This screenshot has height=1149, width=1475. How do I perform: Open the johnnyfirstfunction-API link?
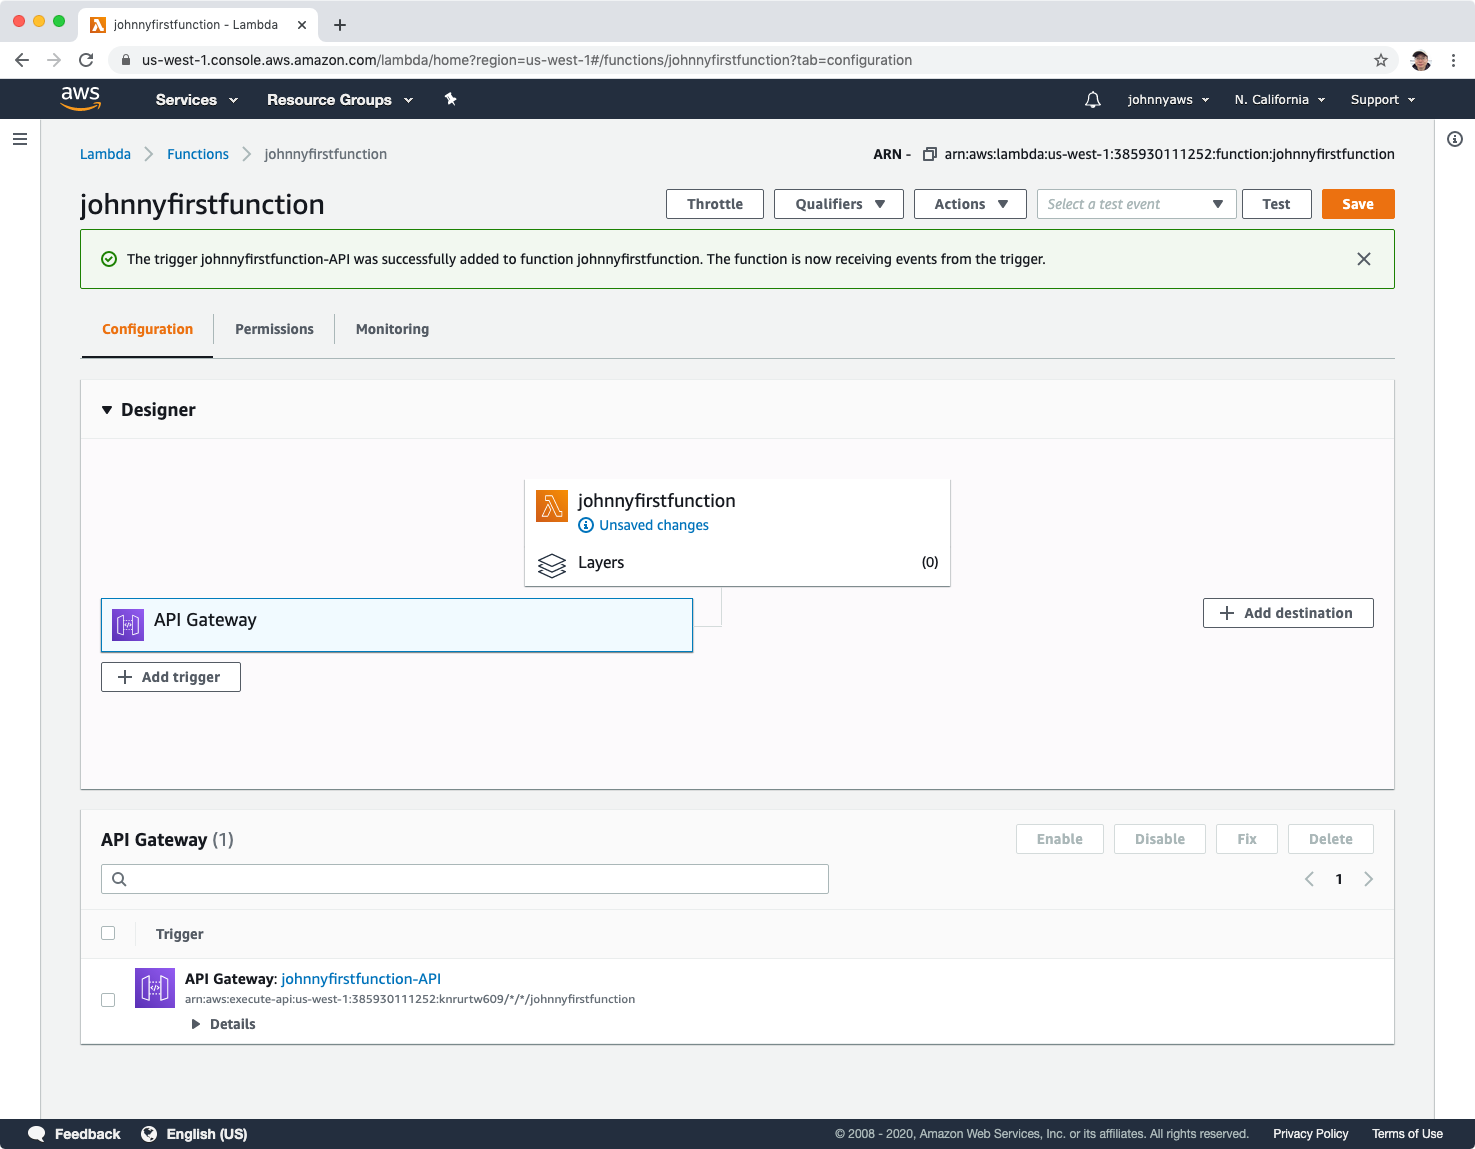pyautogui.click(x=361, y=979)
